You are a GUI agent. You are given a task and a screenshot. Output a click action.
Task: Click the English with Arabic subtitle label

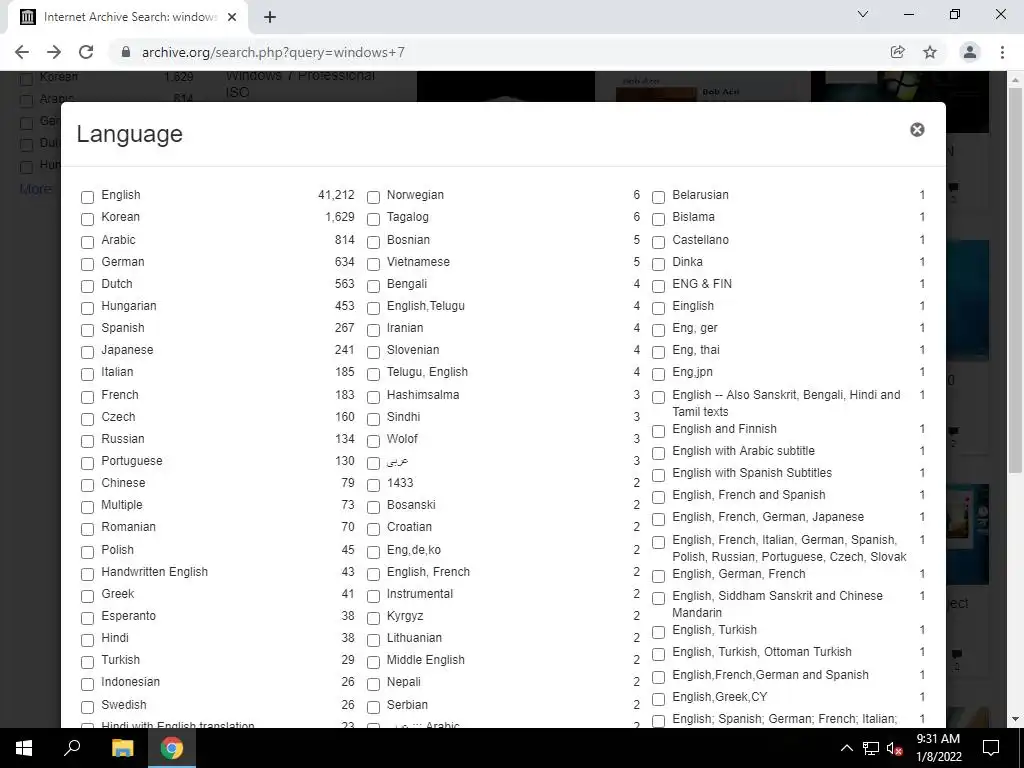[743, 451]
